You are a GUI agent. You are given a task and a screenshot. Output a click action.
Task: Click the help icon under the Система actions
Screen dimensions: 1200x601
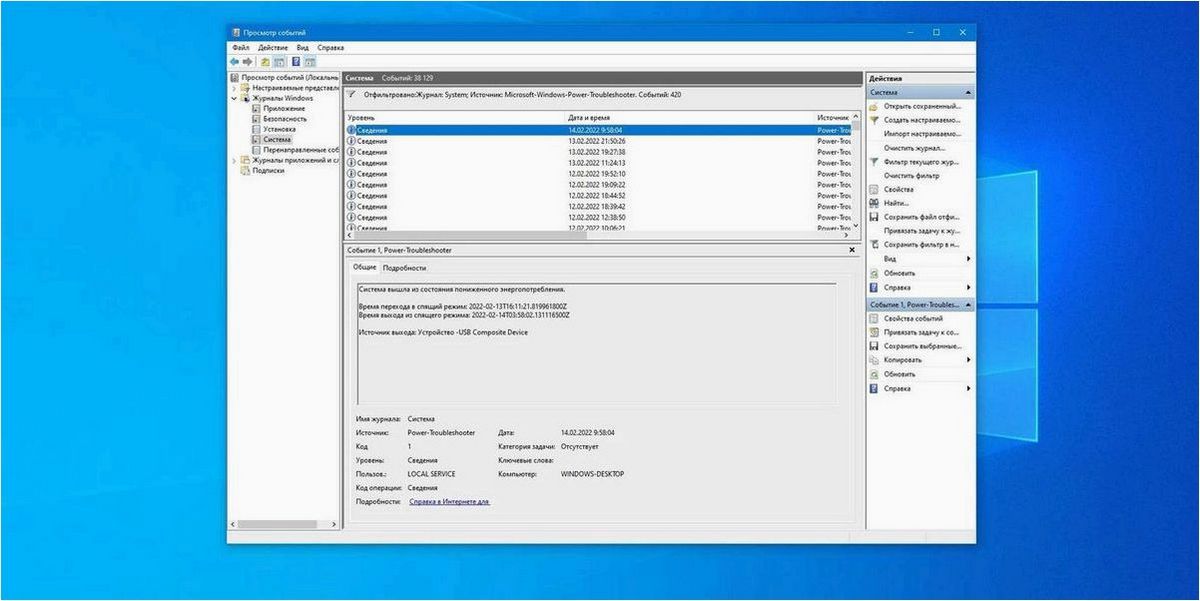click(x=874, y=287)
